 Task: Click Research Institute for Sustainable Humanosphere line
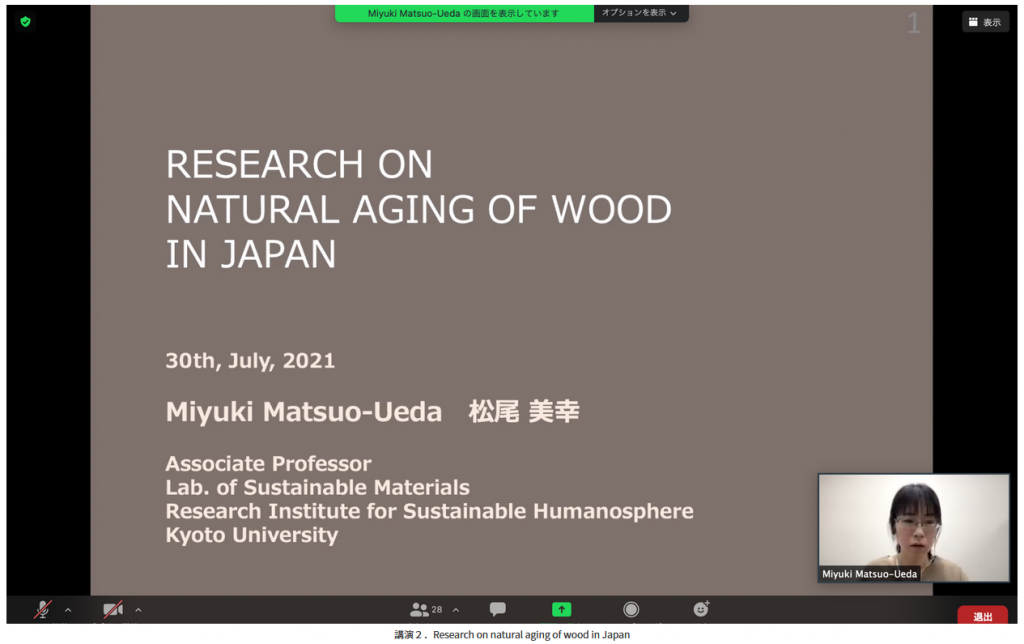tap(429, 511)
